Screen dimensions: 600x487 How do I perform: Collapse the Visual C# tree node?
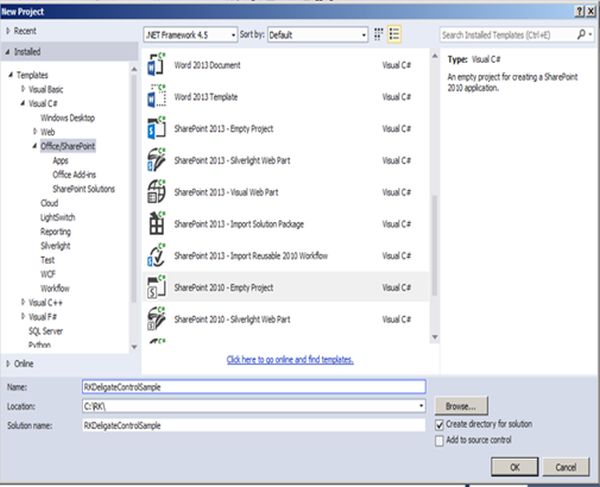pos(23,103)
